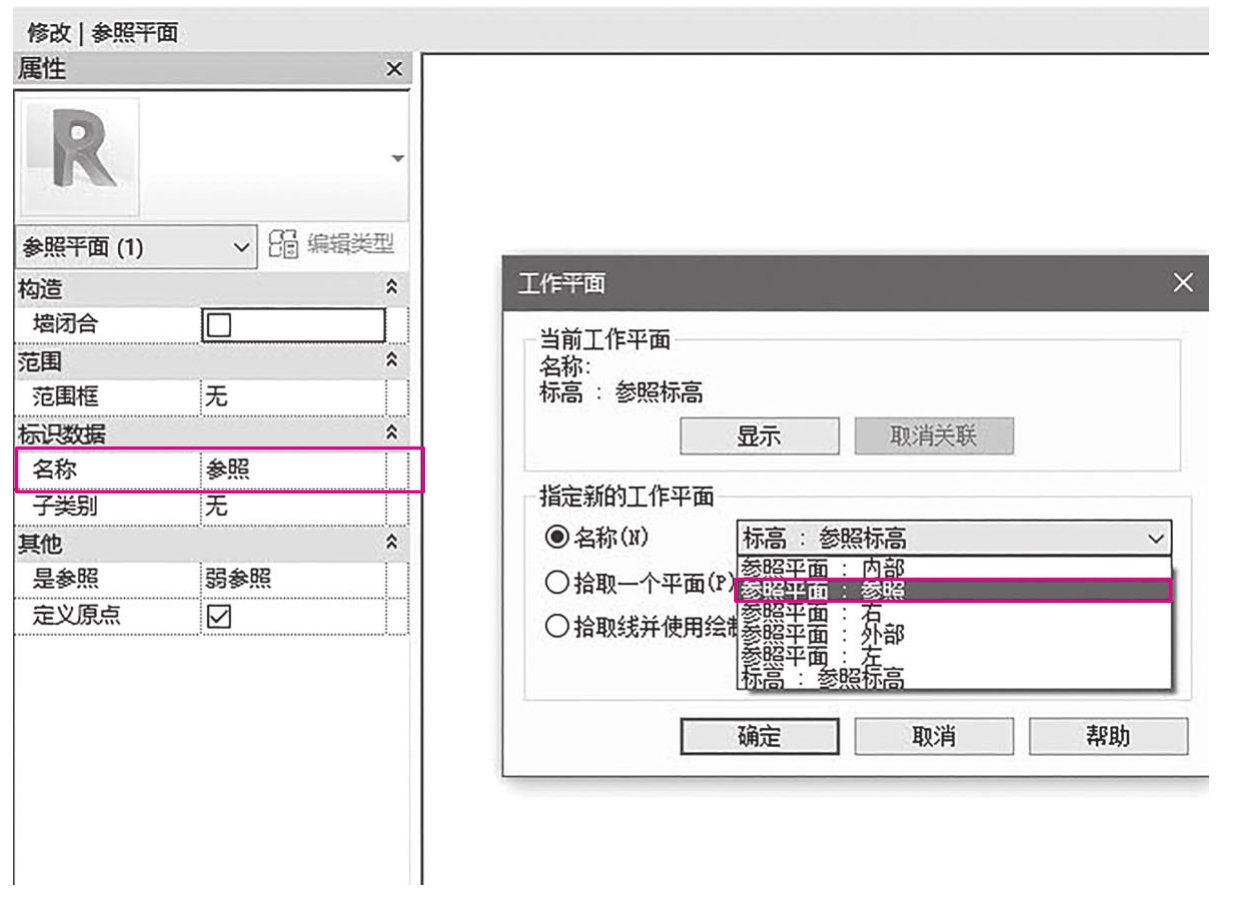Open the type selector dropdown arrow
This screenshot has width=1233, height=897.
(398, 159)
